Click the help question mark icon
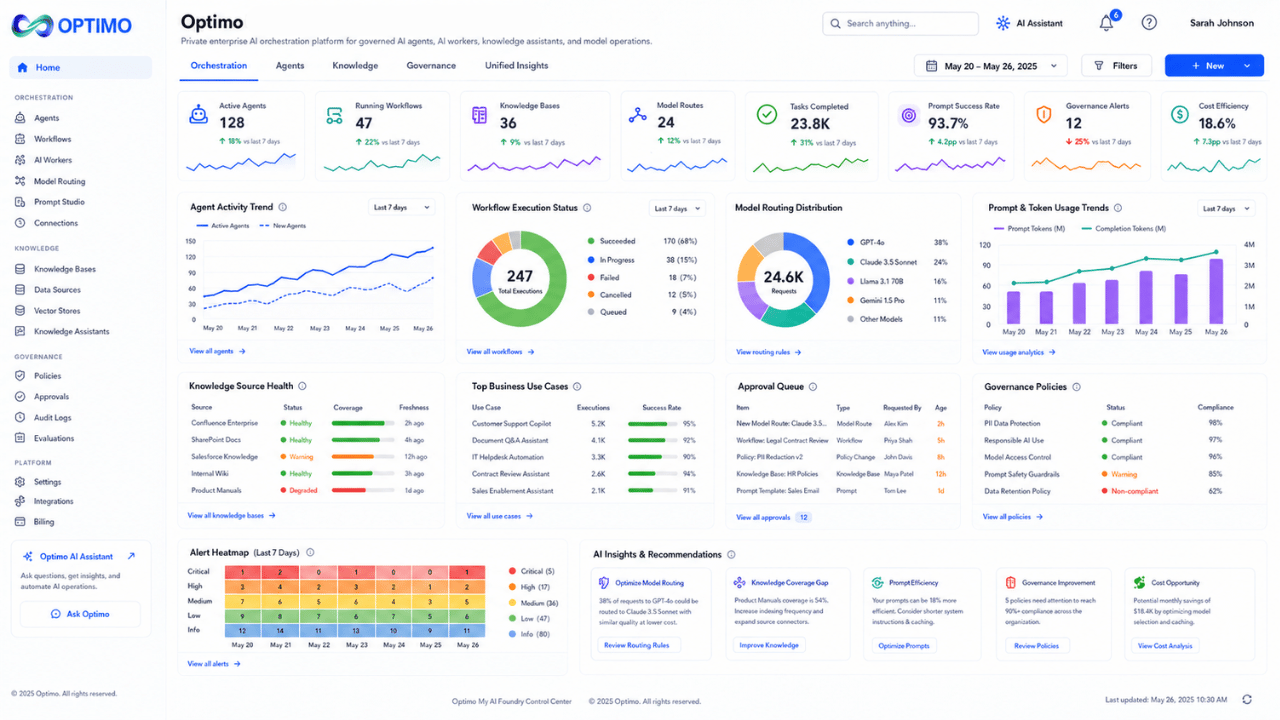 click(1149, 23)
